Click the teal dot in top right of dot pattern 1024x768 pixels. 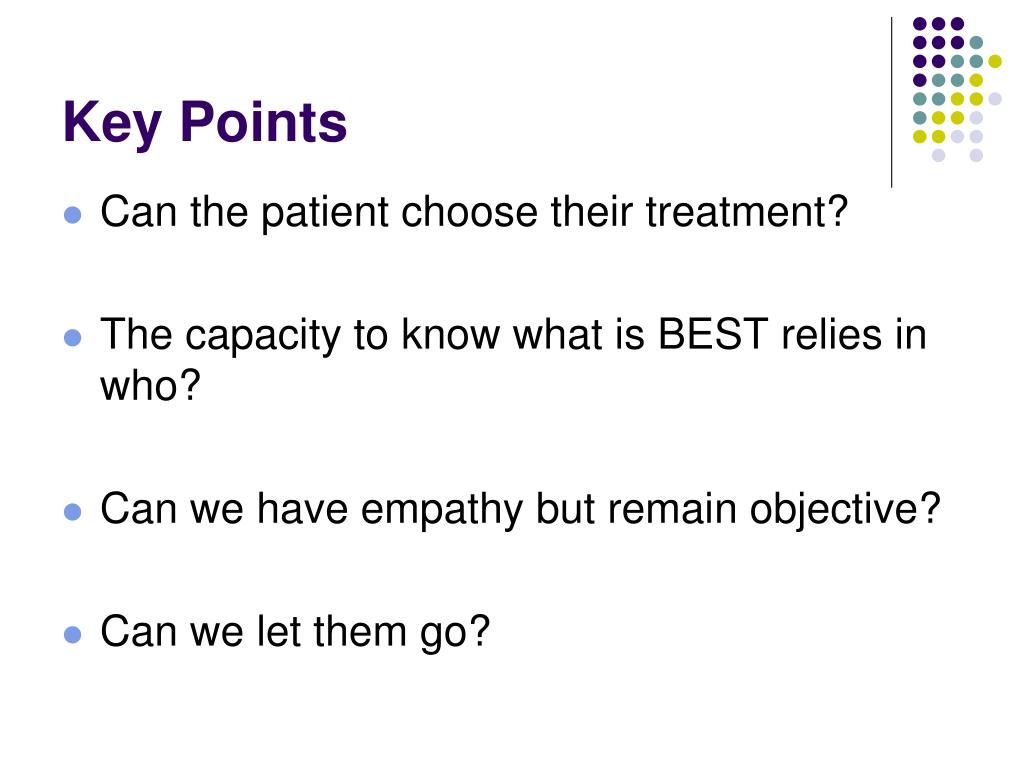click(976, 43)
